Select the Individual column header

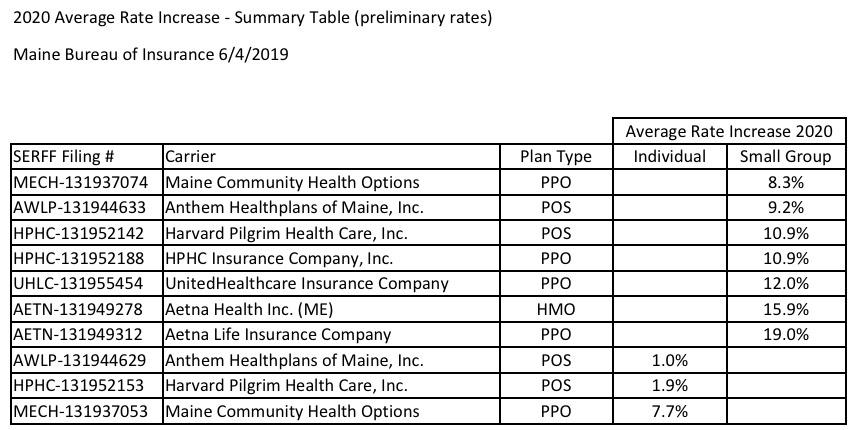click(x=669, y=157)
